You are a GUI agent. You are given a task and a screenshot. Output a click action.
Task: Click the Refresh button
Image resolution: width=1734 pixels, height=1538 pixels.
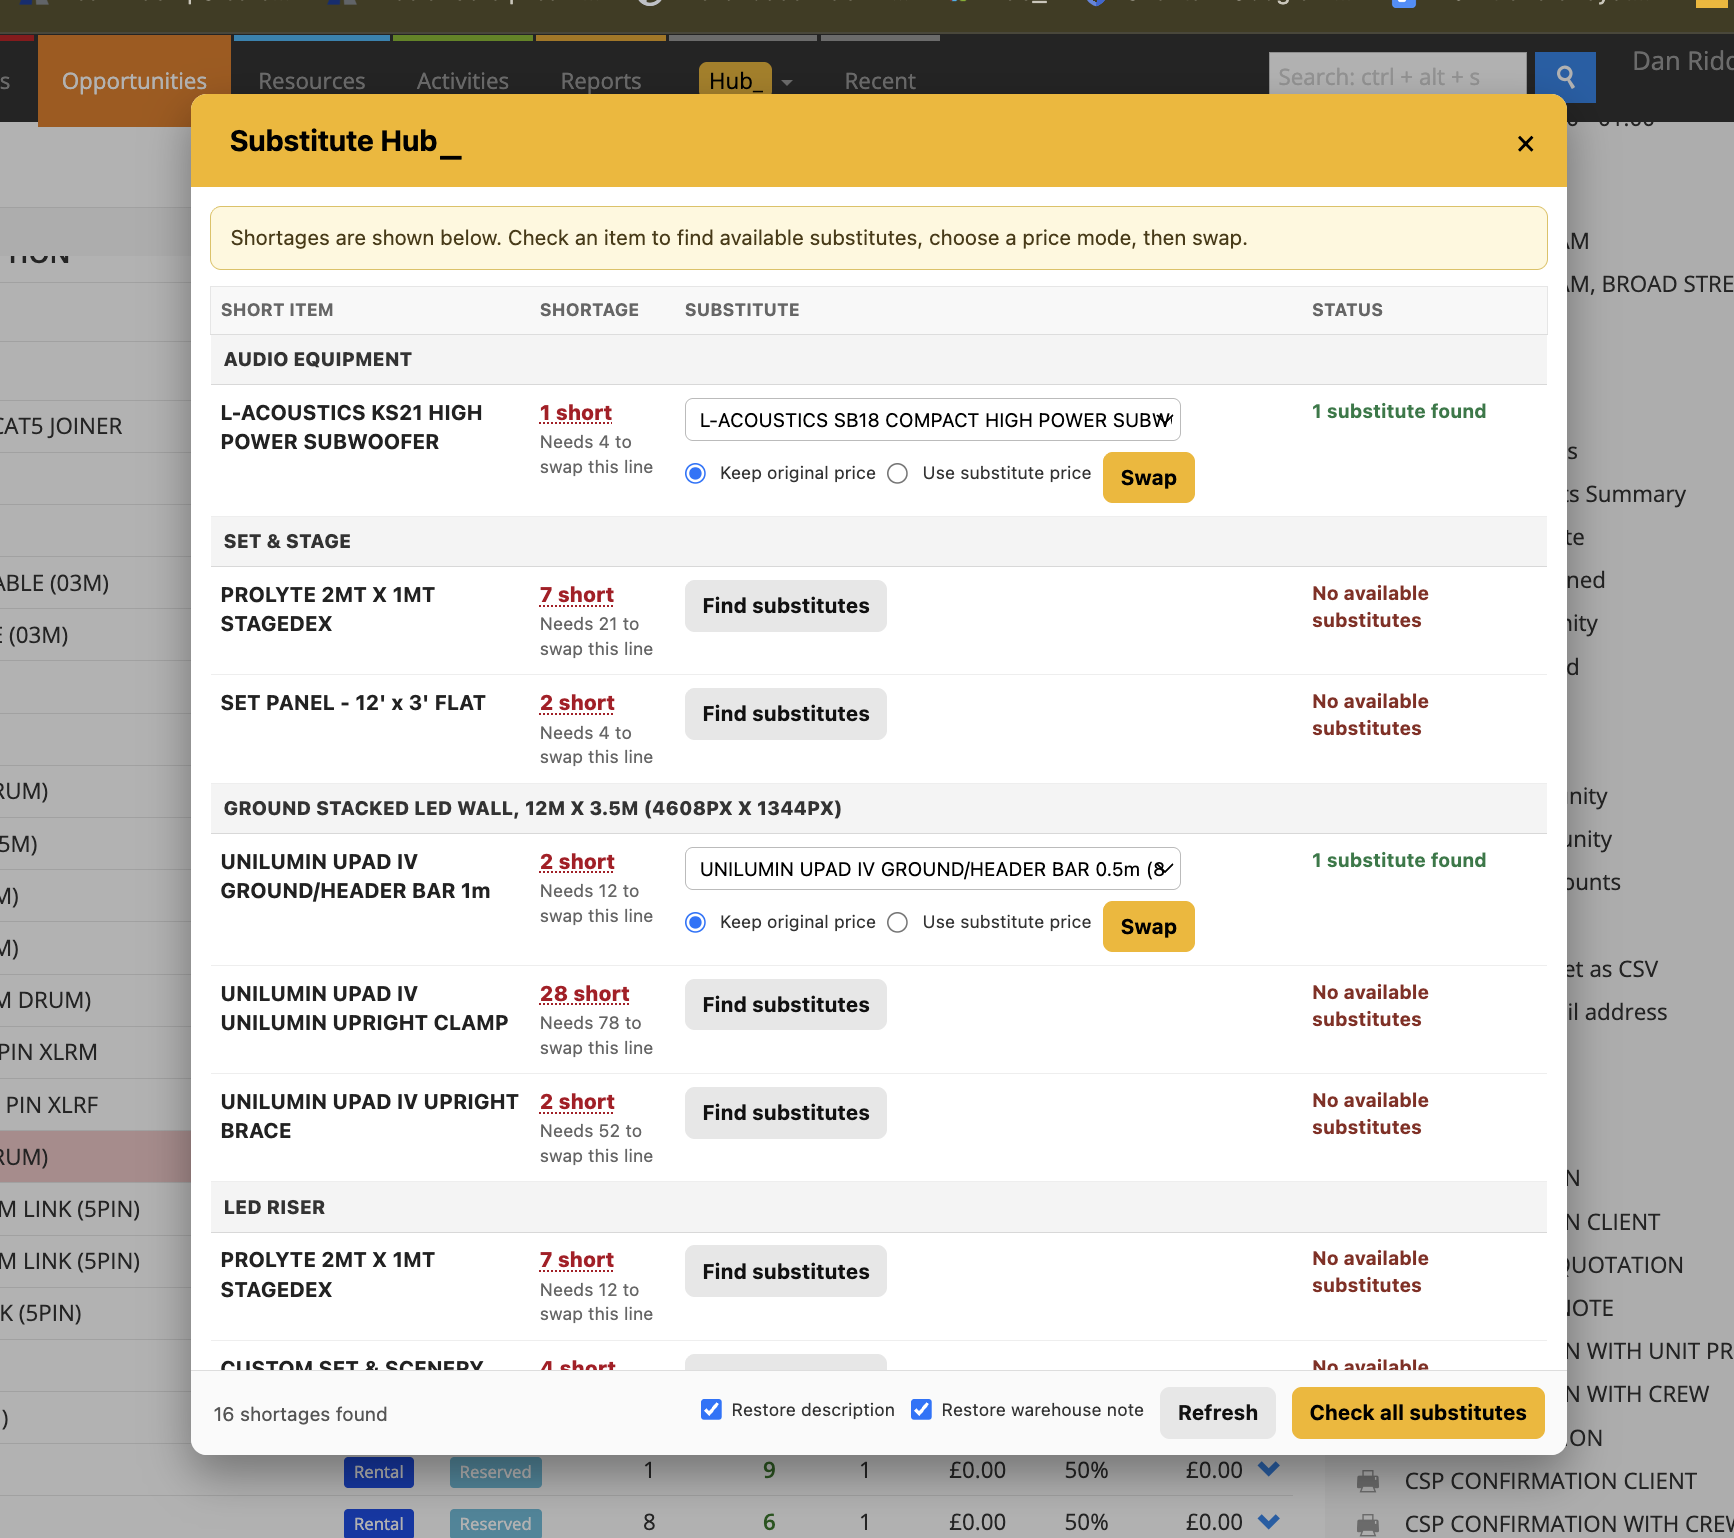click(x=1217, y=1413)
